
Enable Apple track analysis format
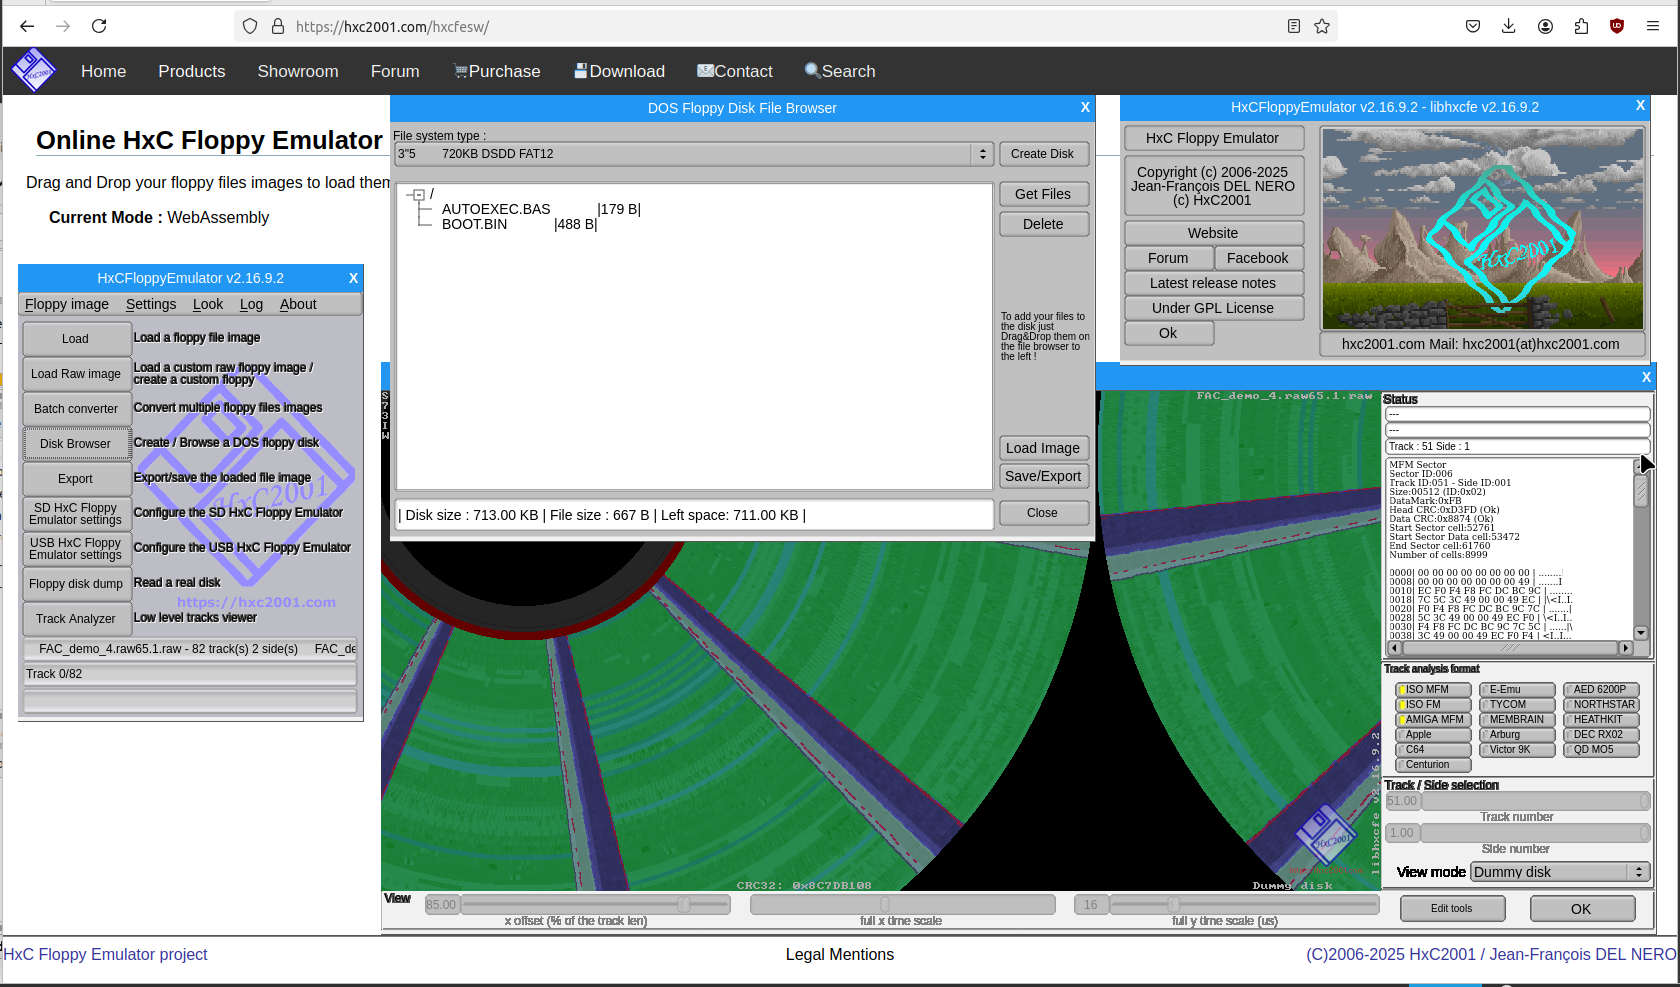tap(1433, 734)
